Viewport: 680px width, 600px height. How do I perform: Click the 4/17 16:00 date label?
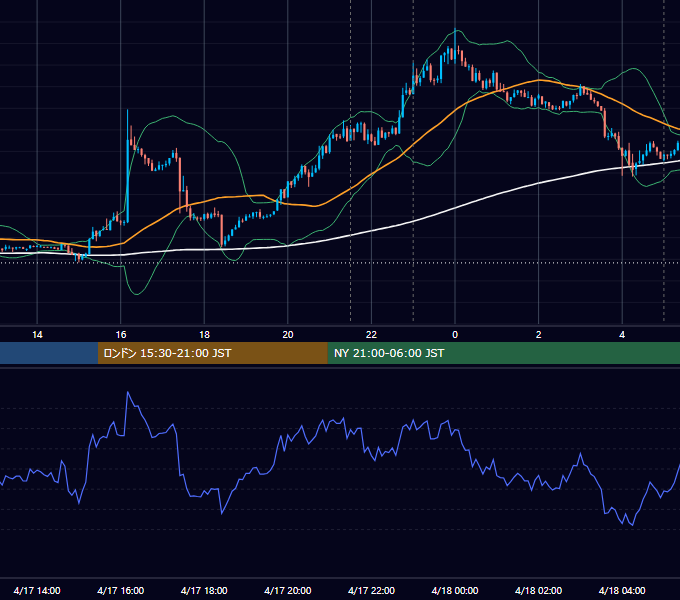(x=121, y=590)
